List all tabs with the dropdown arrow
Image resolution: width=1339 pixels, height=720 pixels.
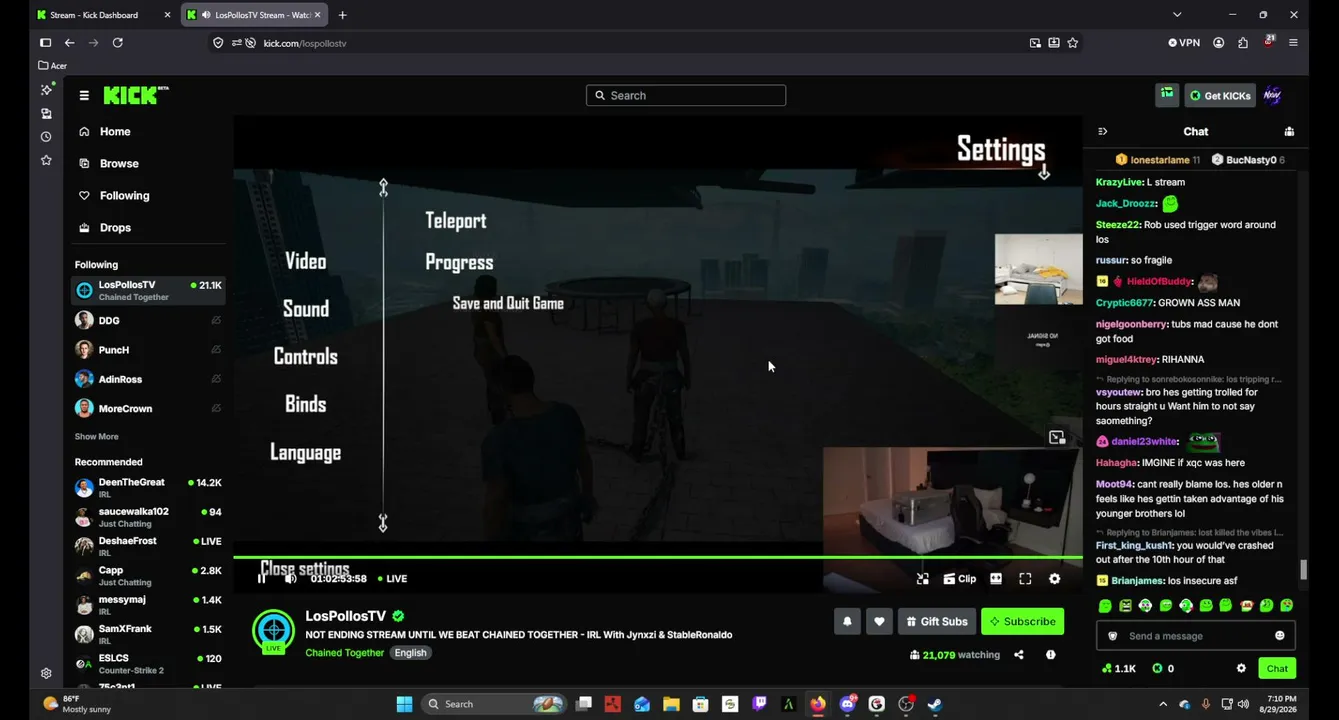(x=1177, y=15)
